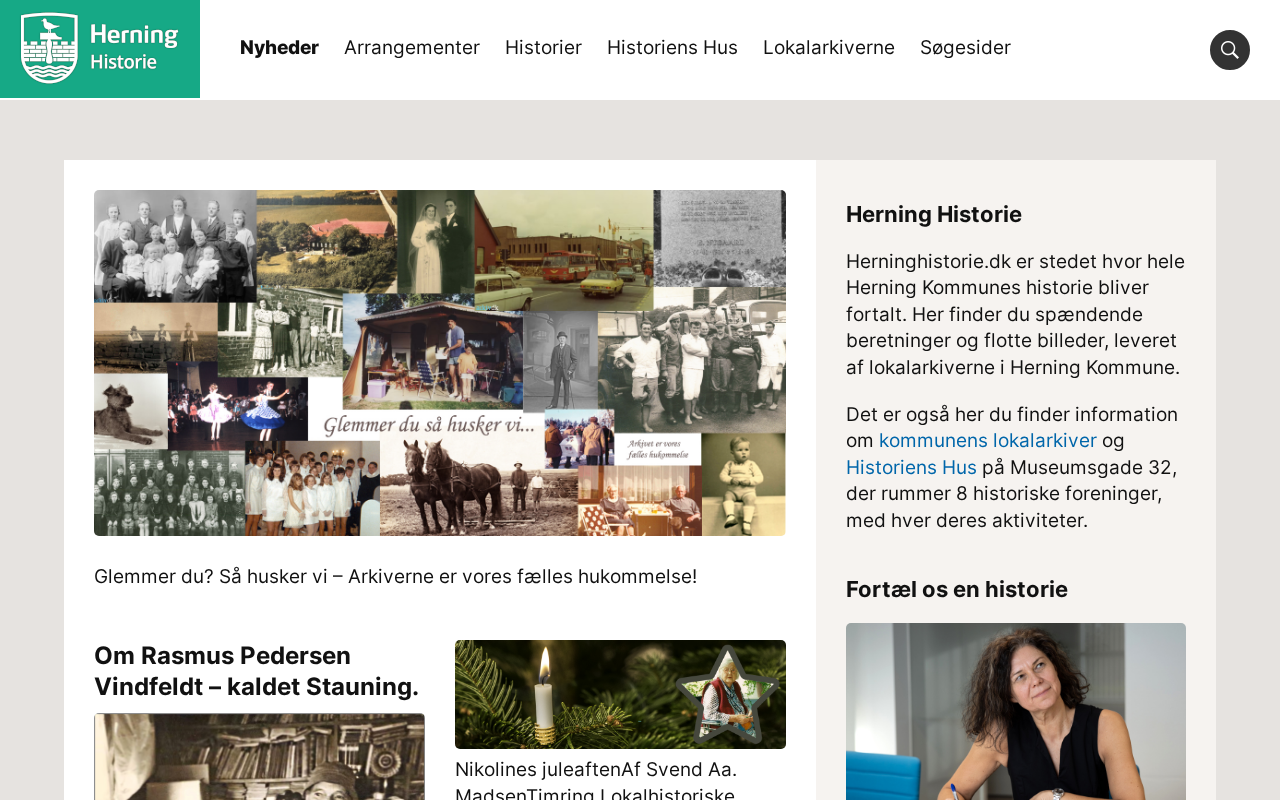Viewport: 1280px width, 800px height.
Task: Follow the 'kommunens lokalarkiver' link
Action: 988,441
